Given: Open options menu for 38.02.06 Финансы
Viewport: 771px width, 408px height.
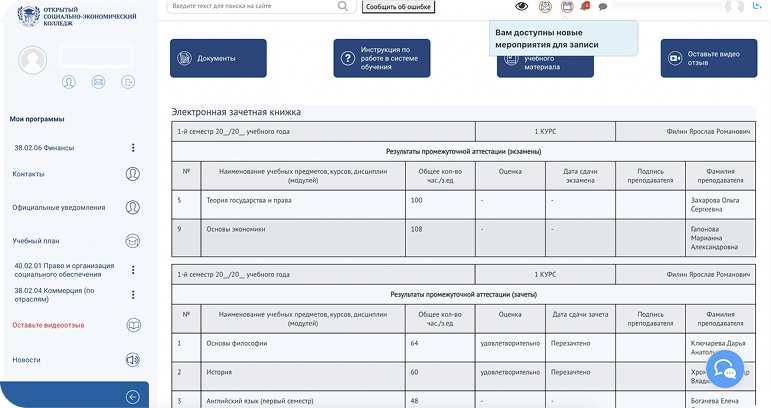Looking at the screenshot, I should click(x=133, y=148).
